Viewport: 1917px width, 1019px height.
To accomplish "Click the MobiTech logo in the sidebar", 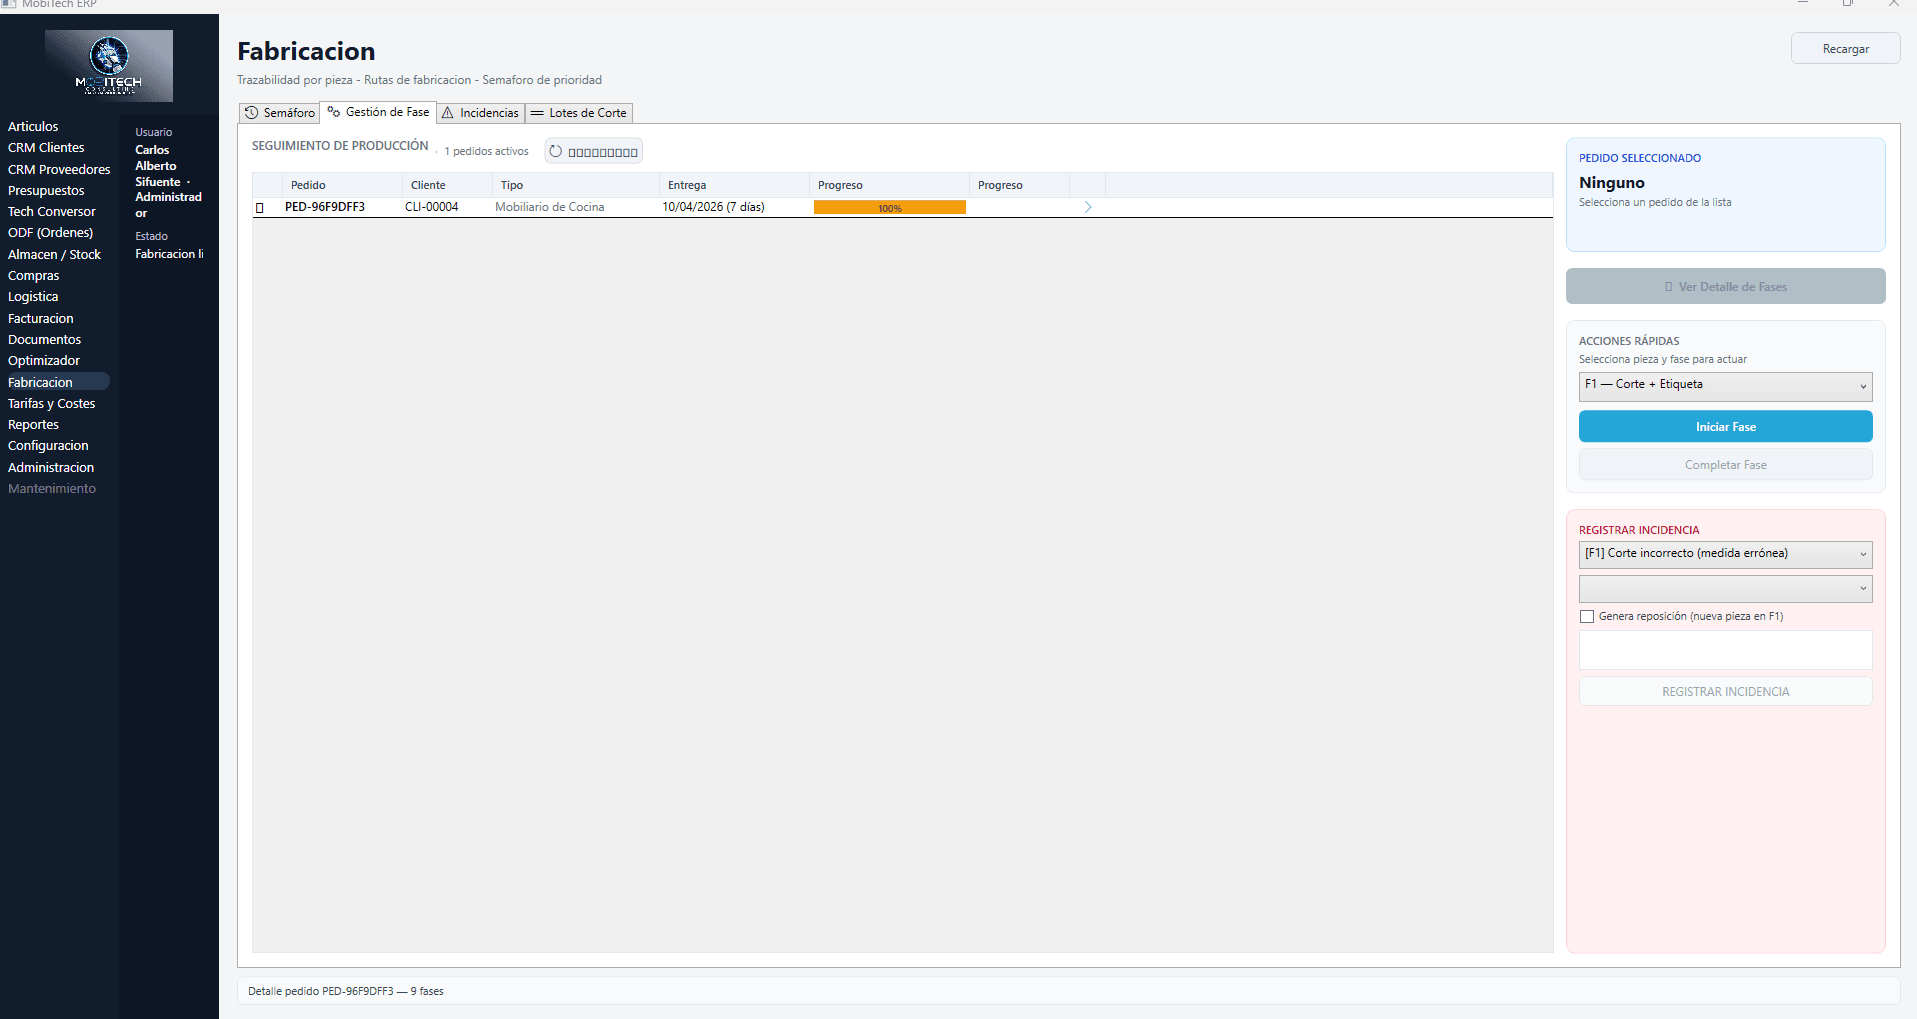I will (109, 65).
